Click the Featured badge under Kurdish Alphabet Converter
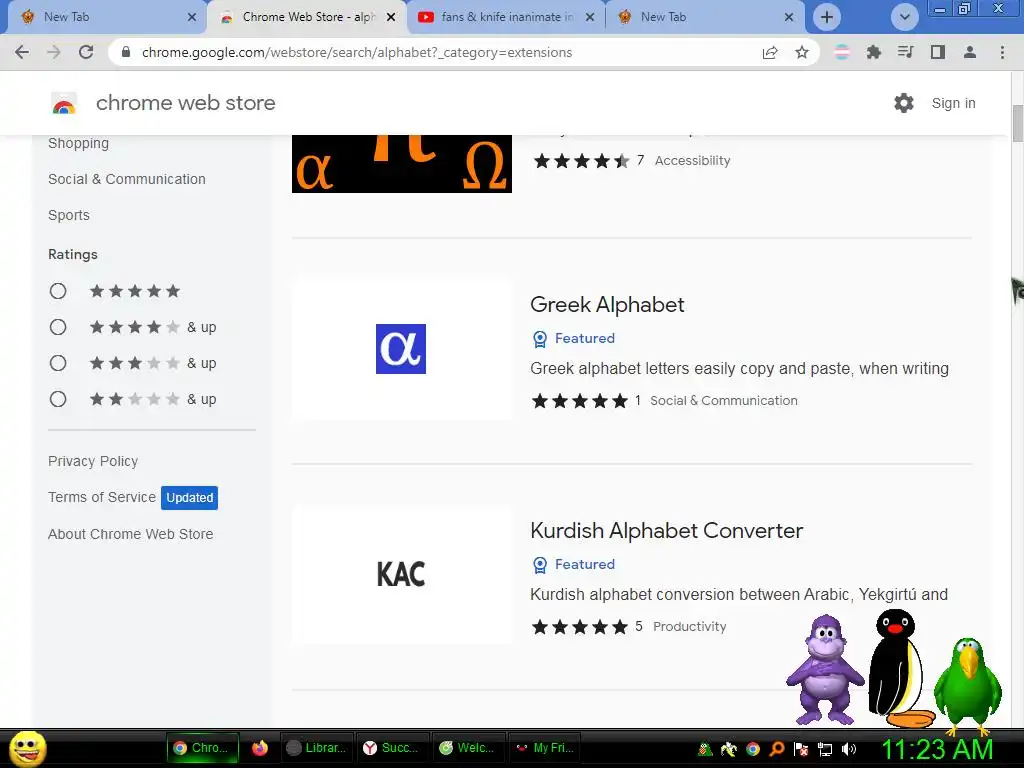Image resolution: width=1024 pixels, height=768 pixels. tap(575, 564)
